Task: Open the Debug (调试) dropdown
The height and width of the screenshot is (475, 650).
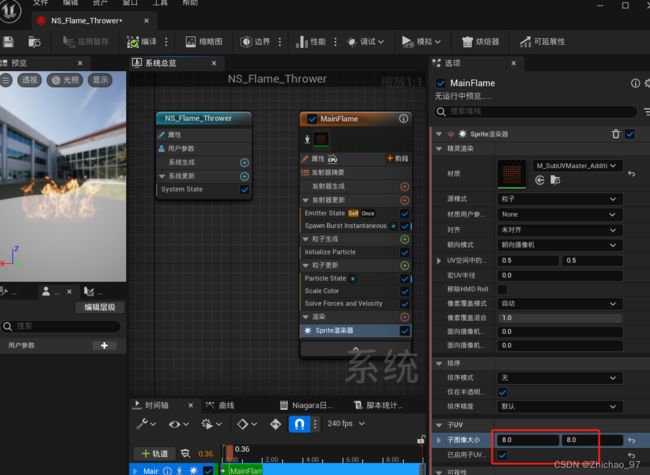Action: click(366, 41)
